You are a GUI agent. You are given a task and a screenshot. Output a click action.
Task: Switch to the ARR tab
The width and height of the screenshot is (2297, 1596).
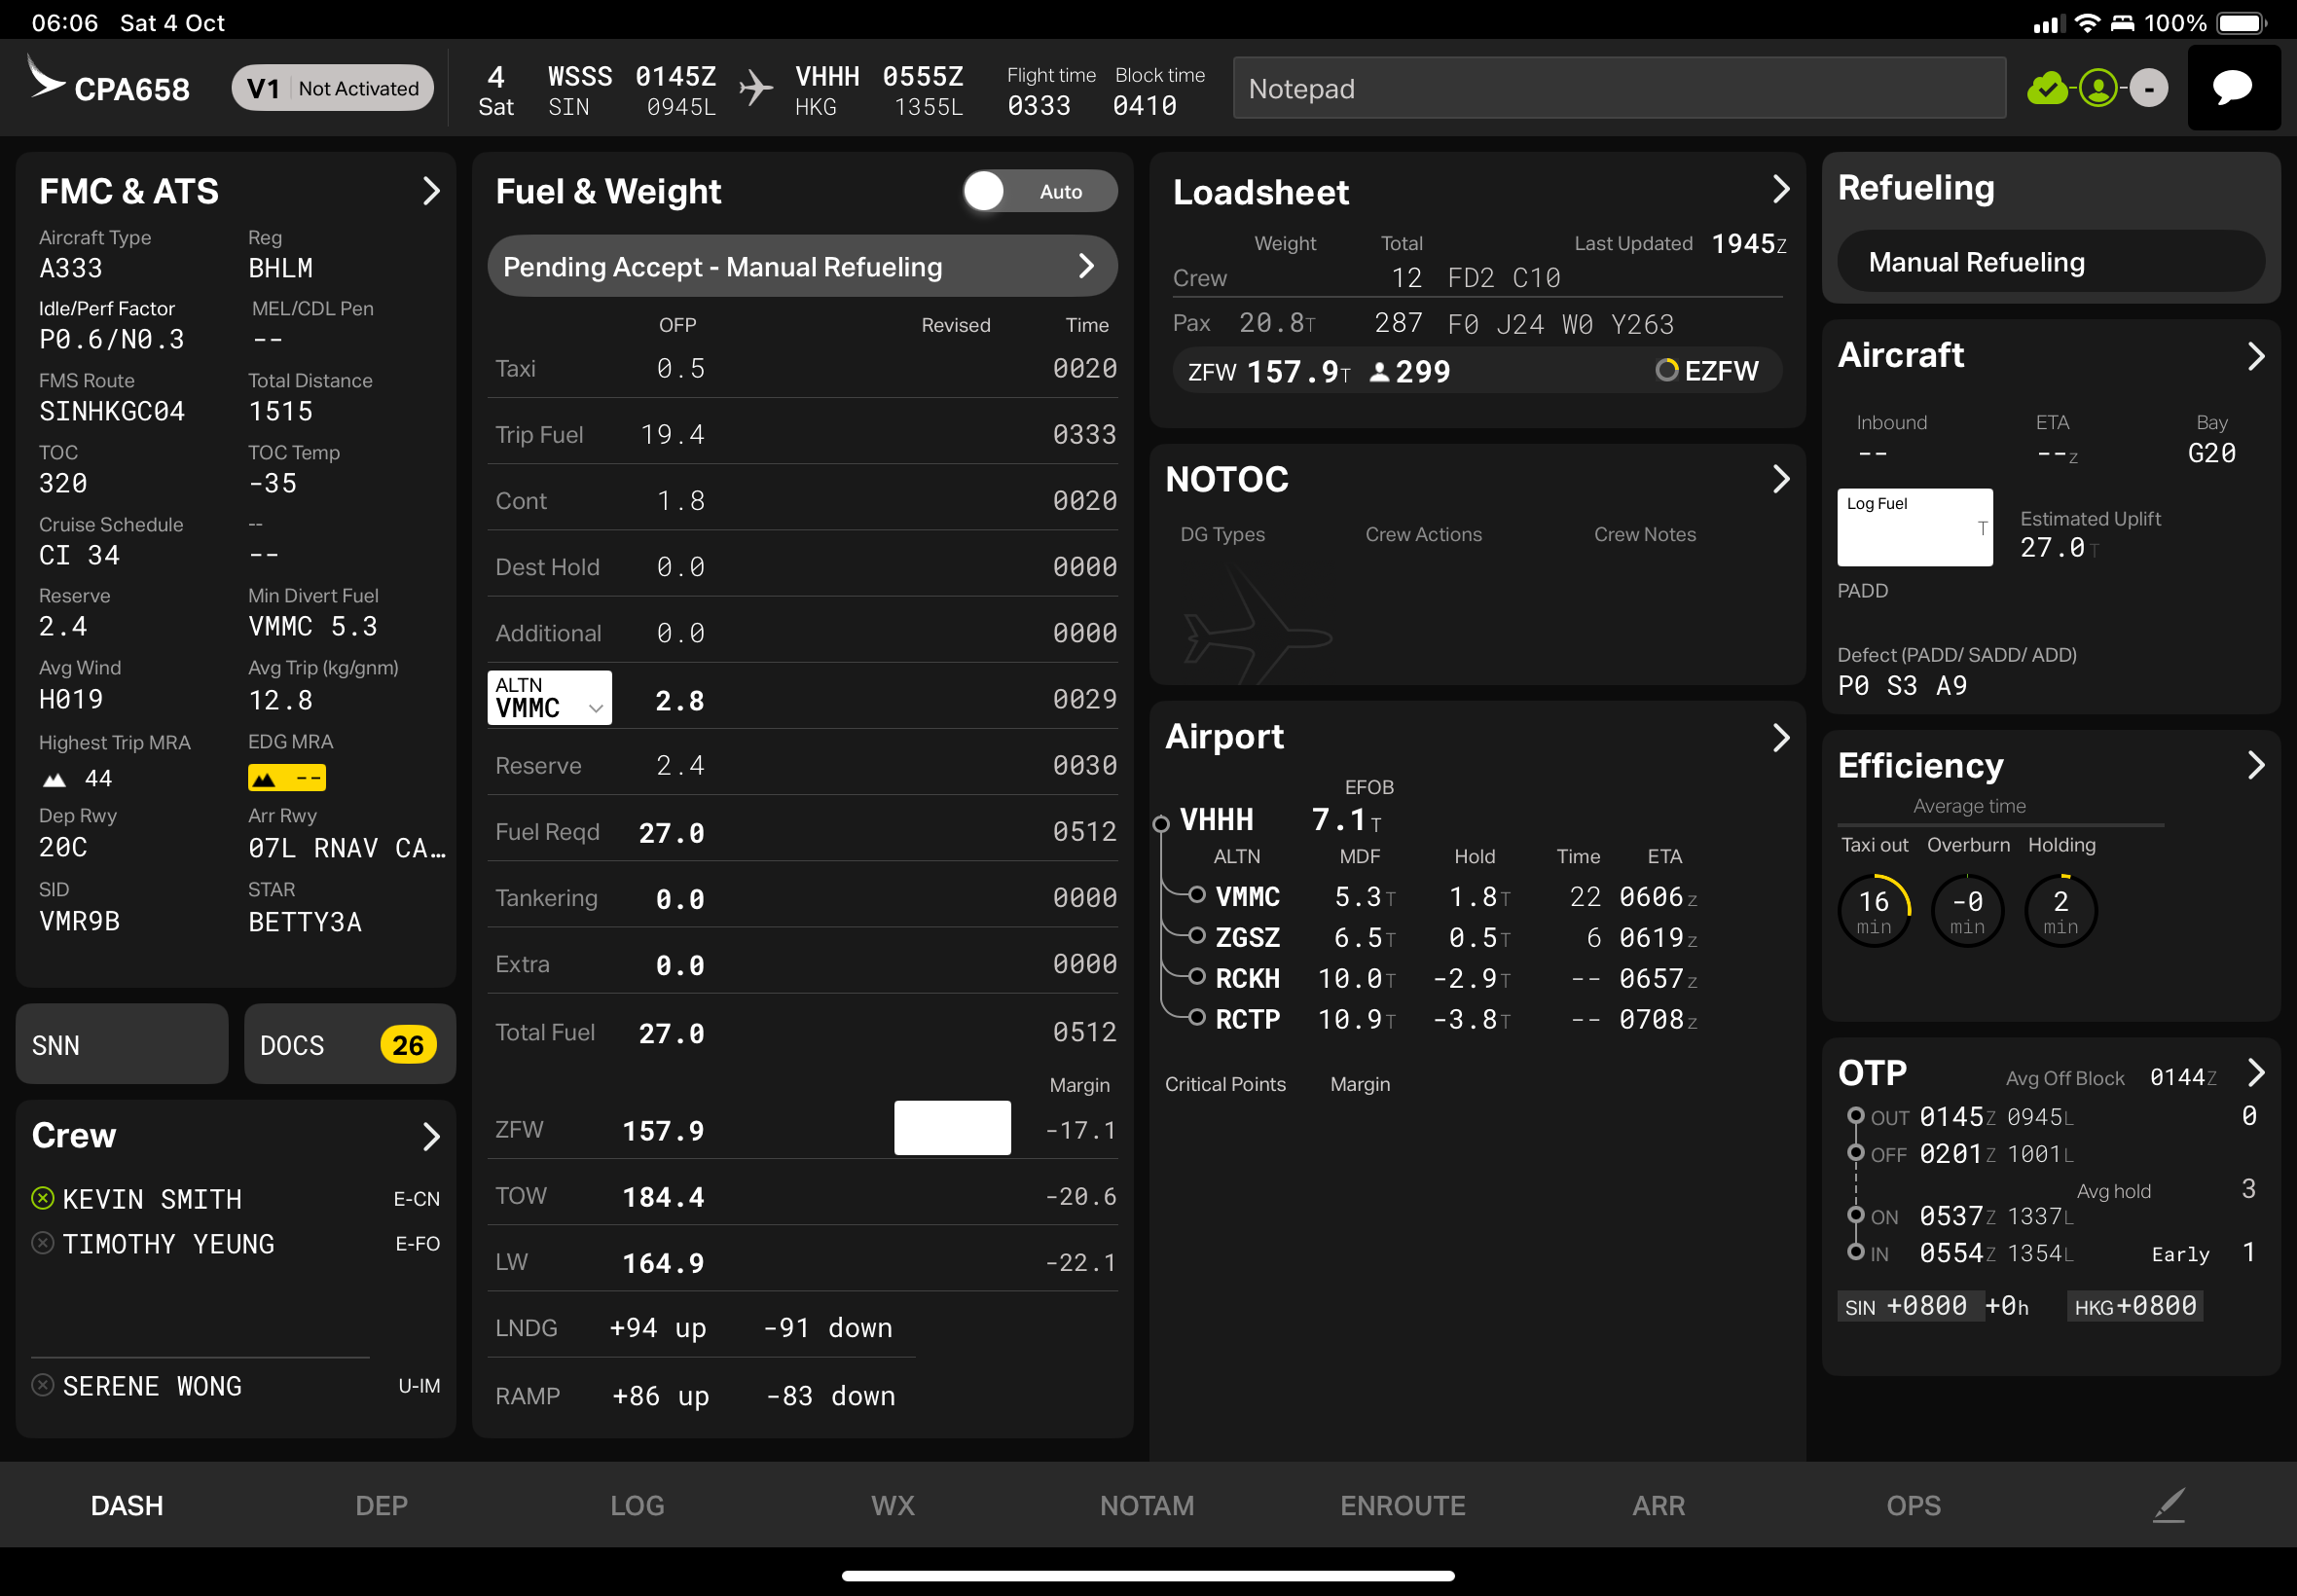pyautogui.click(x=1658, y=1505)
